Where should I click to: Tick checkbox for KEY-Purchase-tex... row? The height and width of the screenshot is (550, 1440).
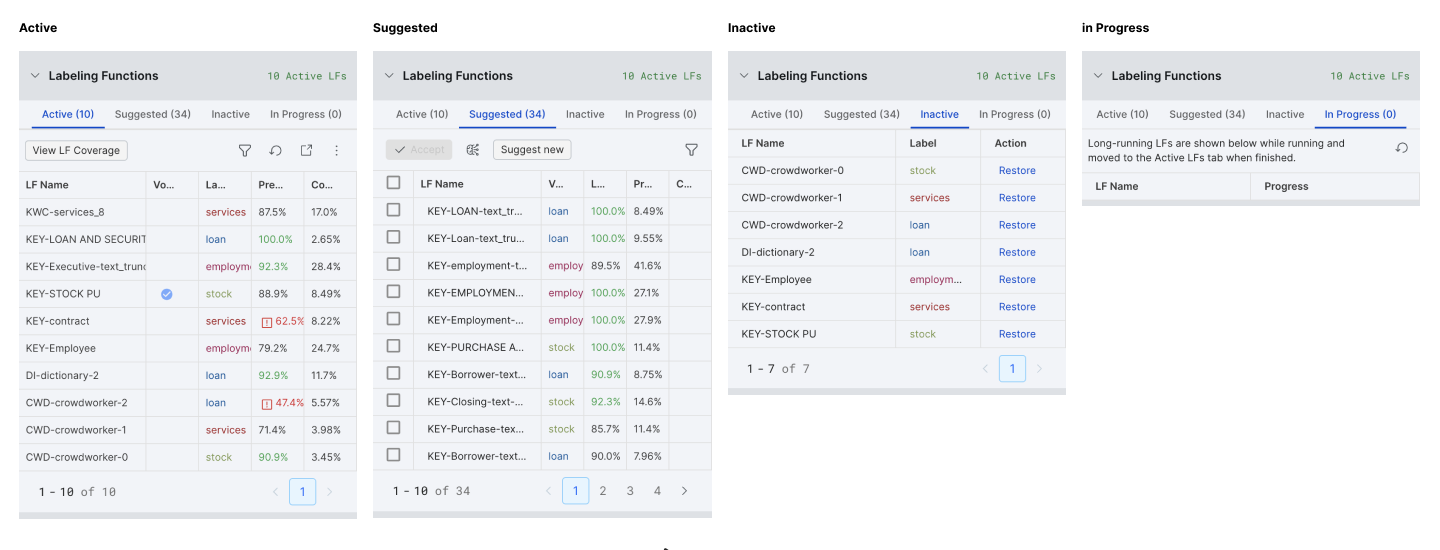tap(394, 428)
